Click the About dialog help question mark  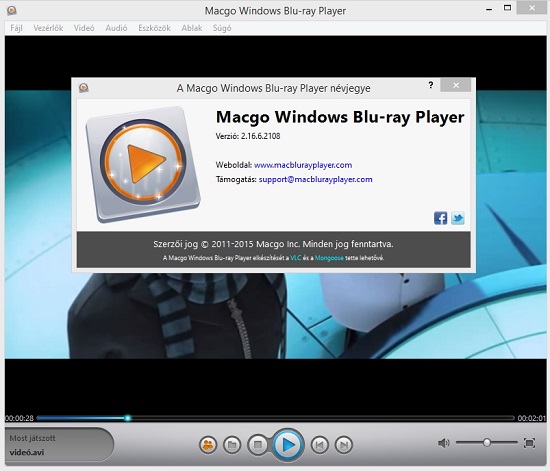pos(431,85)
